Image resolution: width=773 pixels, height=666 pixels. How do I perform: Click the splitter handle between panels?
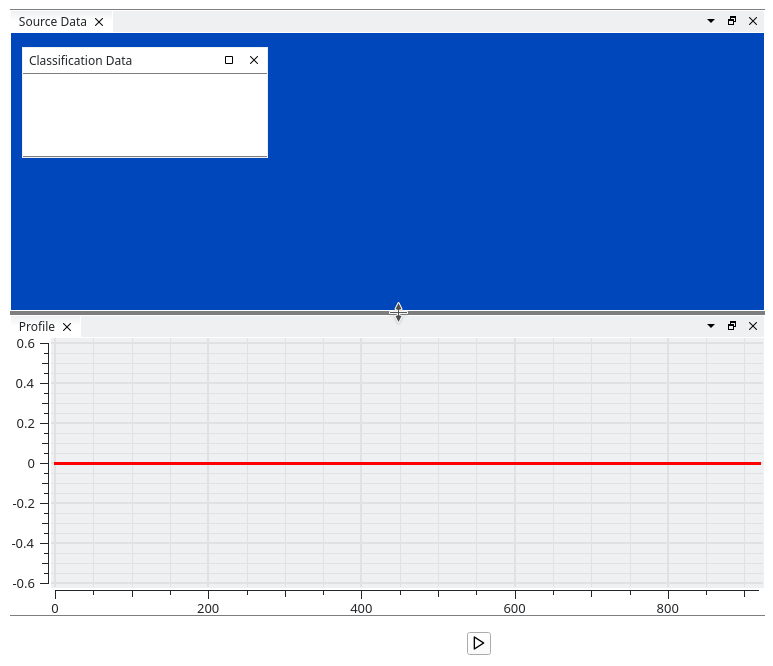coord(387,313)
